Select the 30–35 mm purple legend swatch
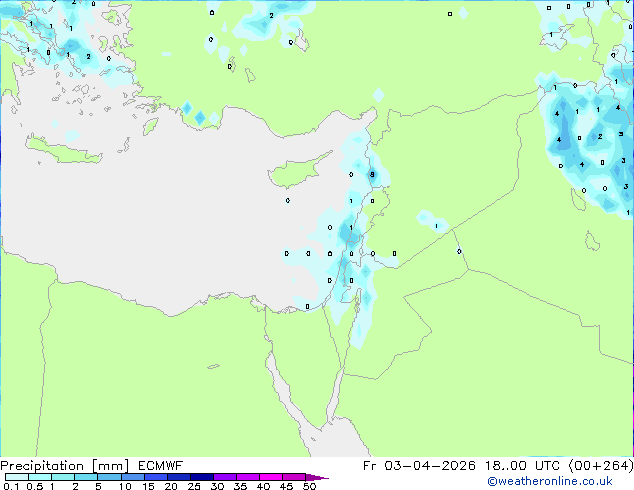Image resolution: width=634 pixels, height=490 pixels. click(224, 477)
